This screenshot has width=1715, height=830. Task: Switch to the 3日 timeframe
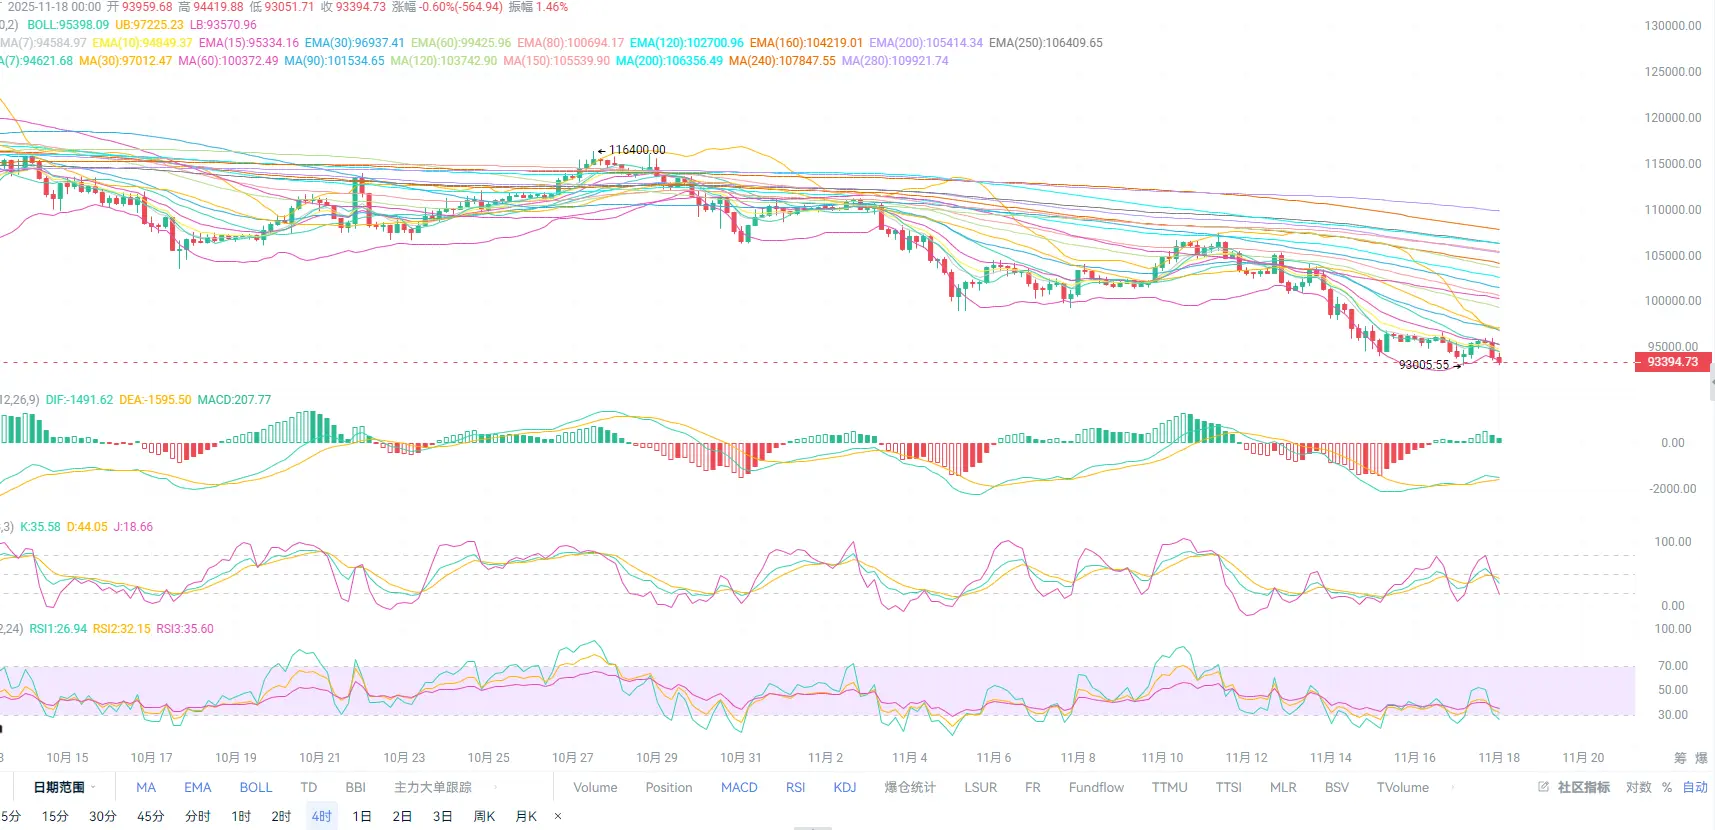[x=442, y=816]
